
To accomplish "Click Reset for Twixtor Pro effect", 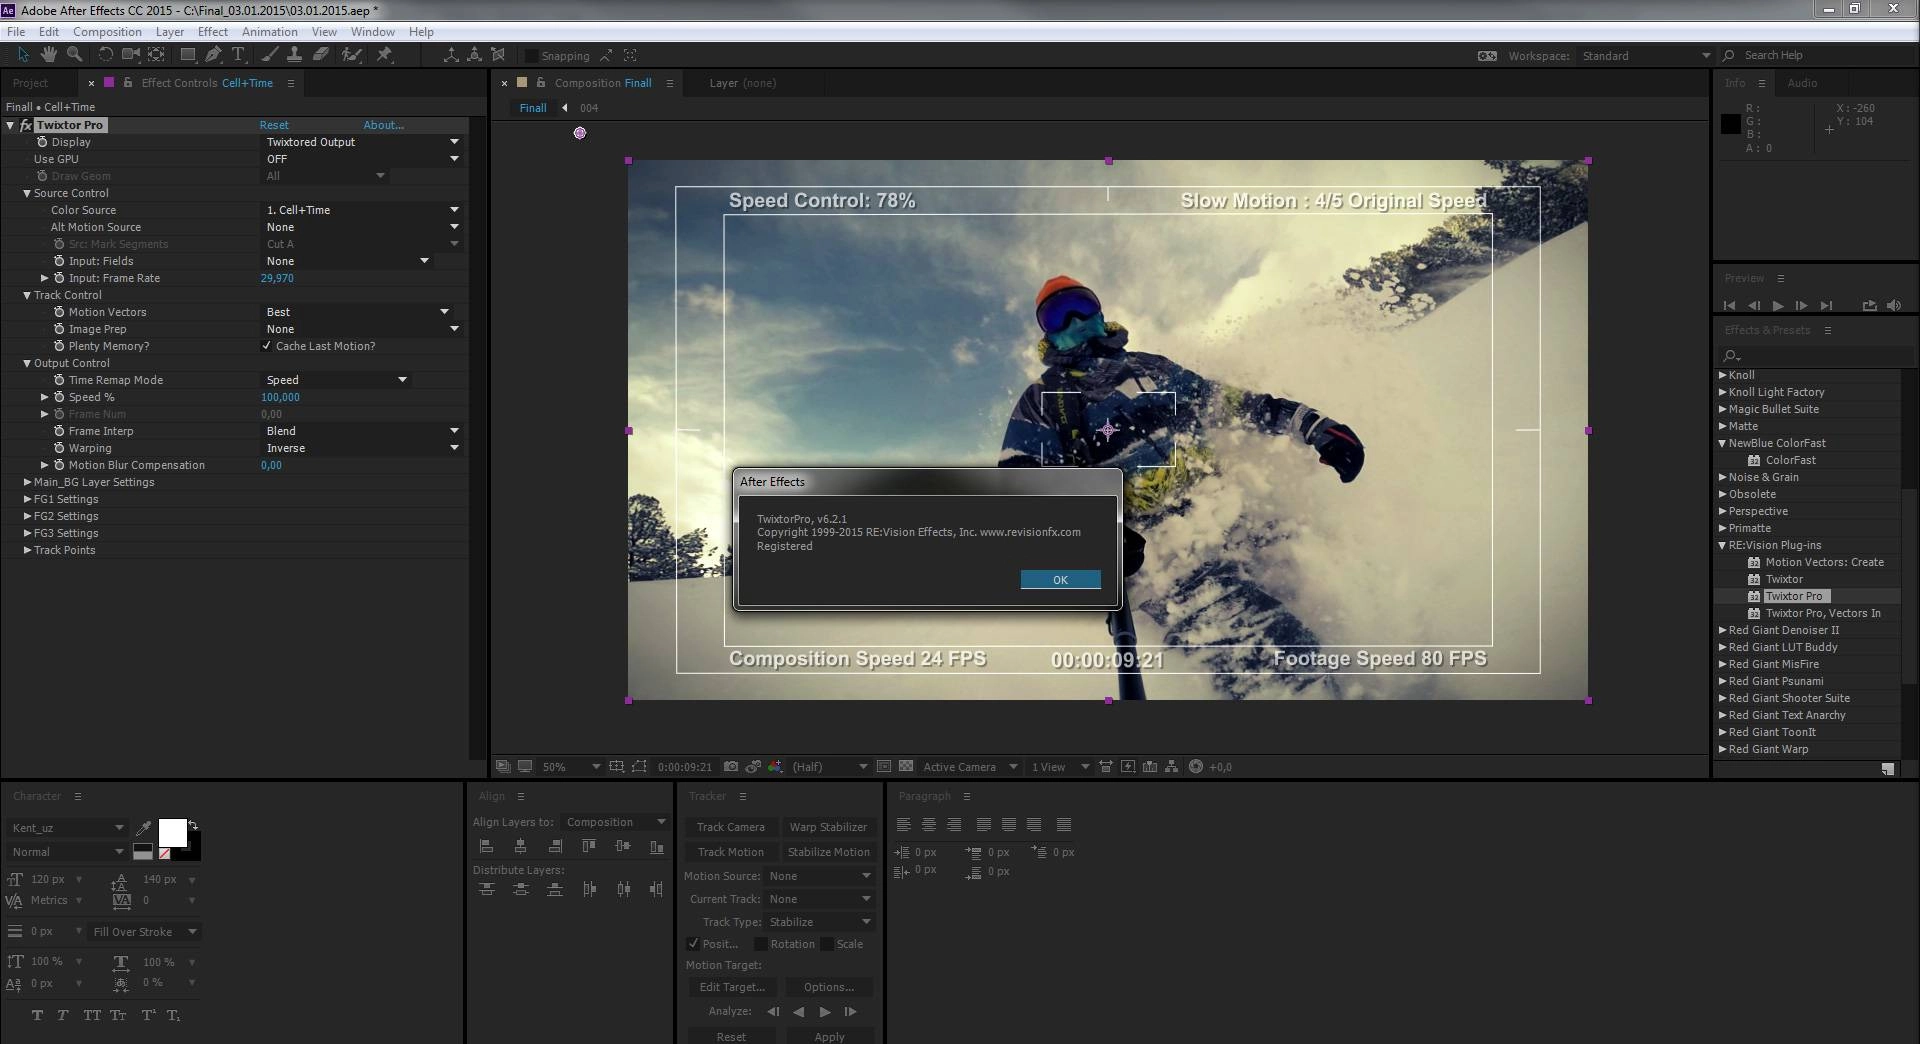I will pos(274,125).
